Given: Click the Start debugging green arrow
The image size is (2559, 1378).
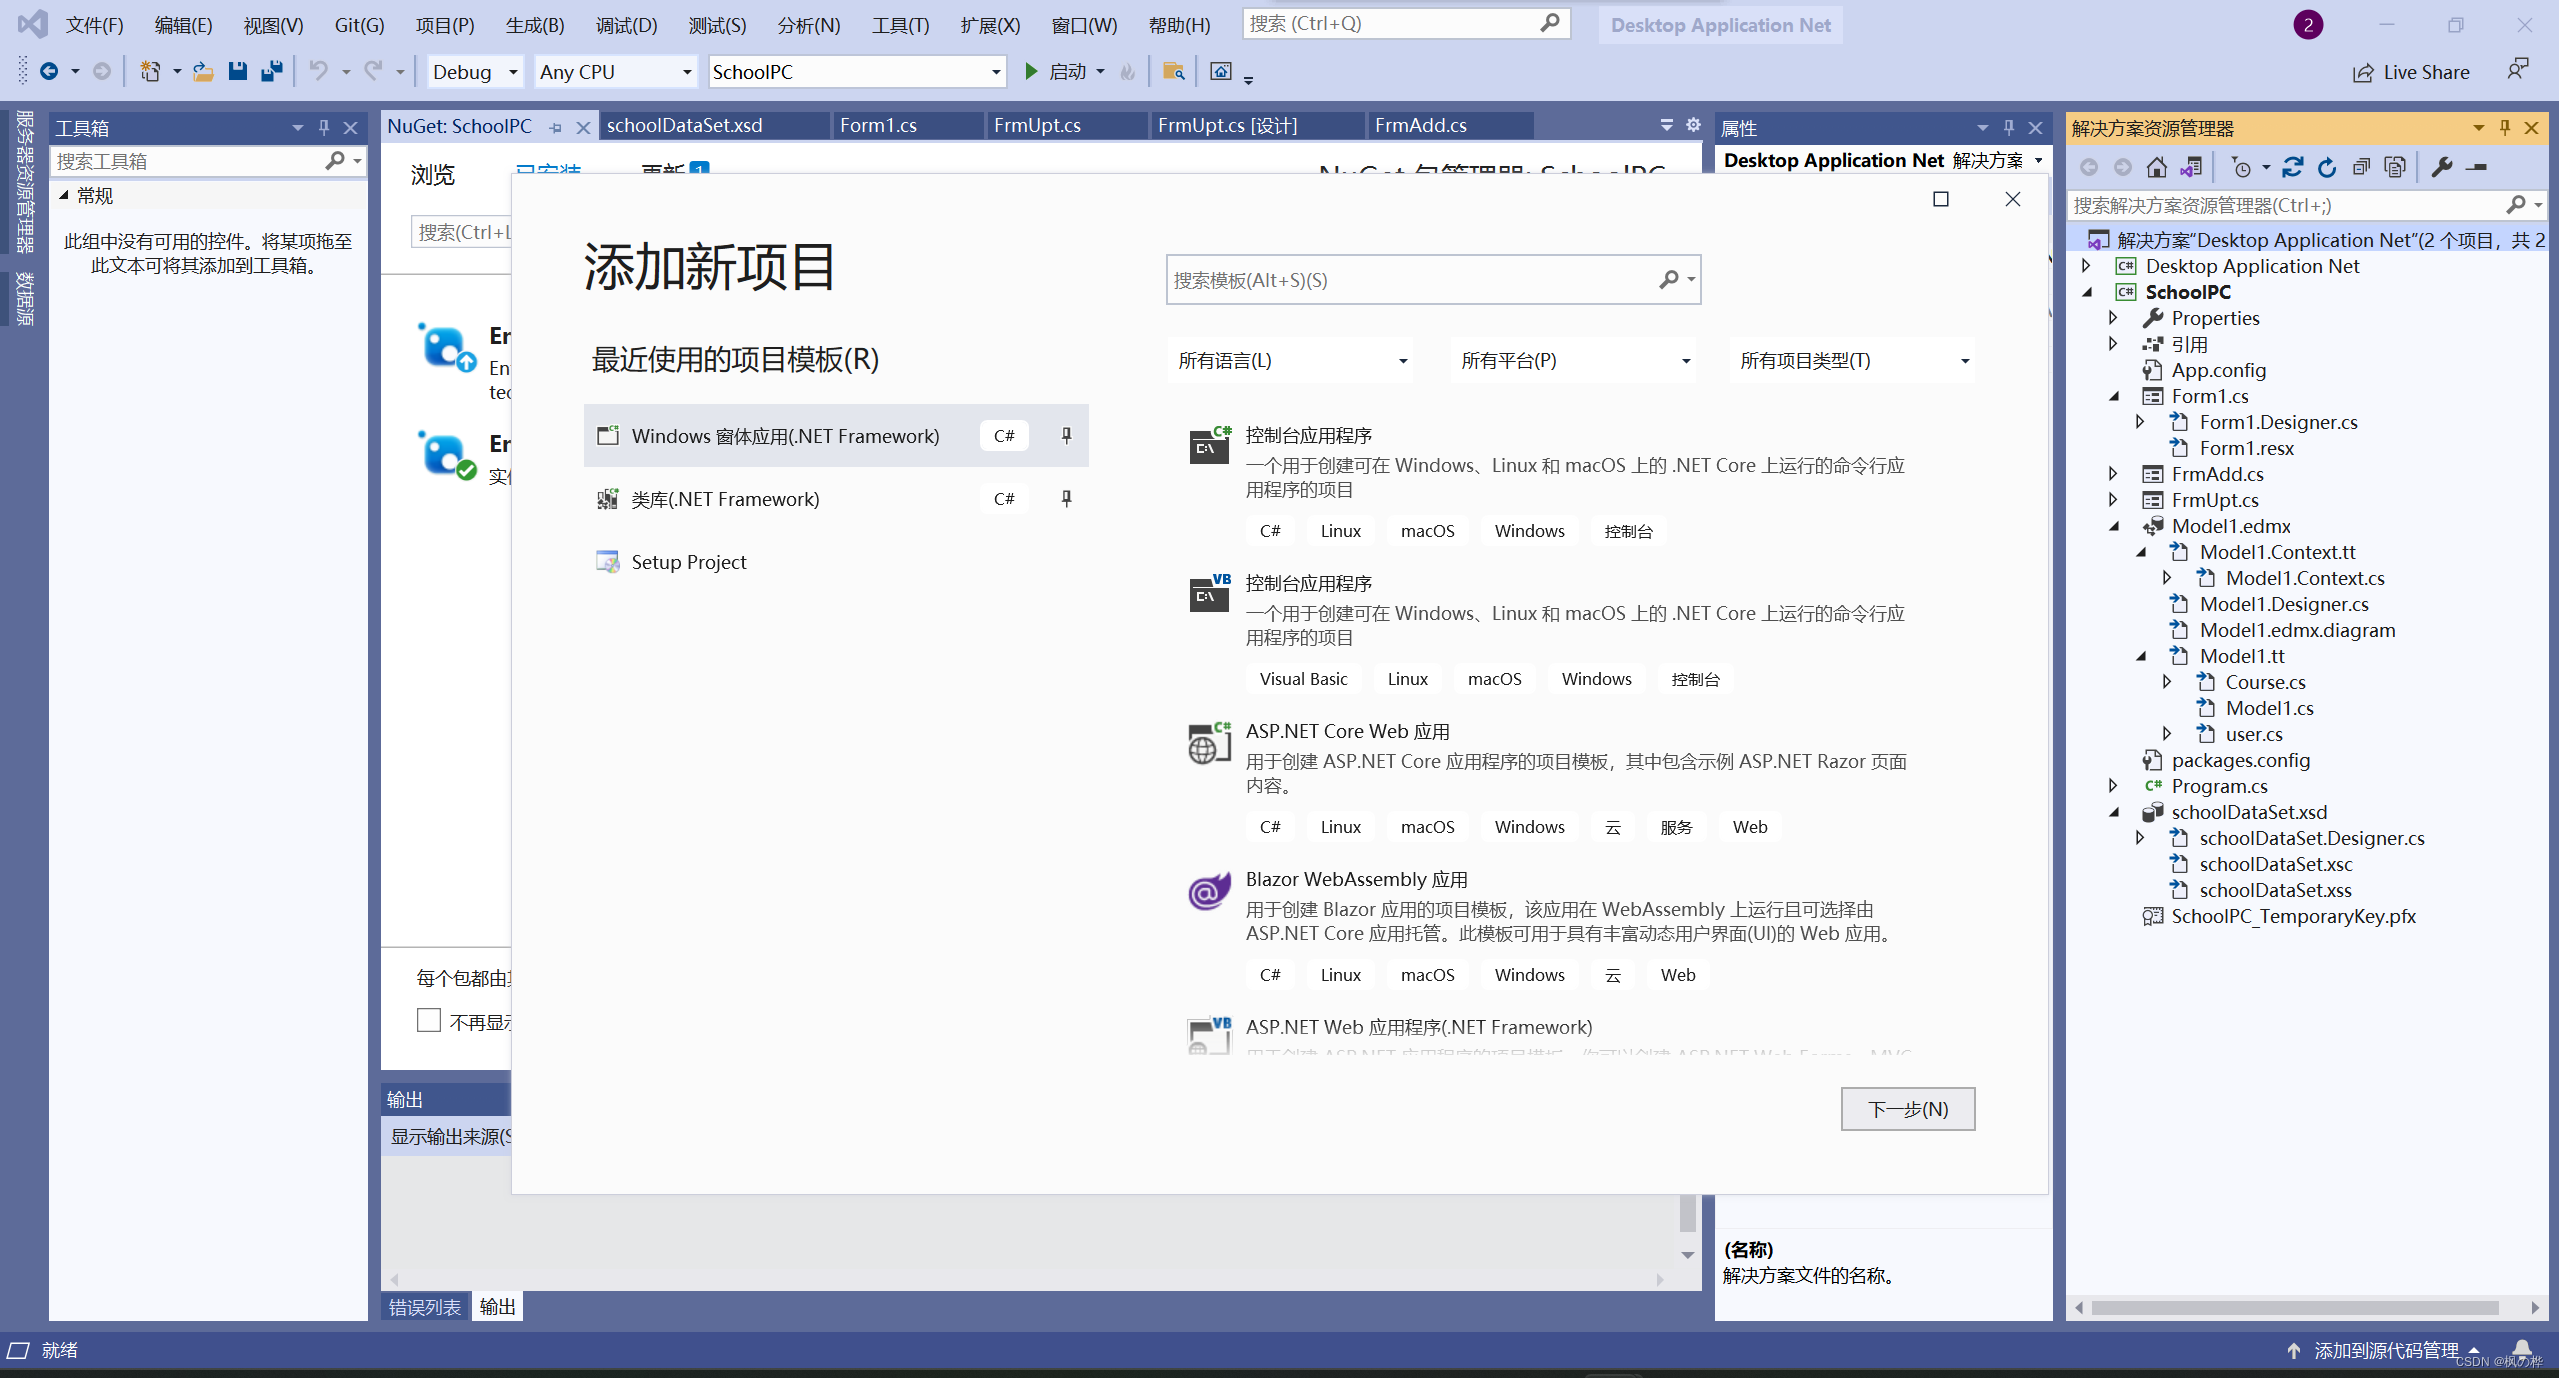Looking at the screenshot, I should (1031, 71).
